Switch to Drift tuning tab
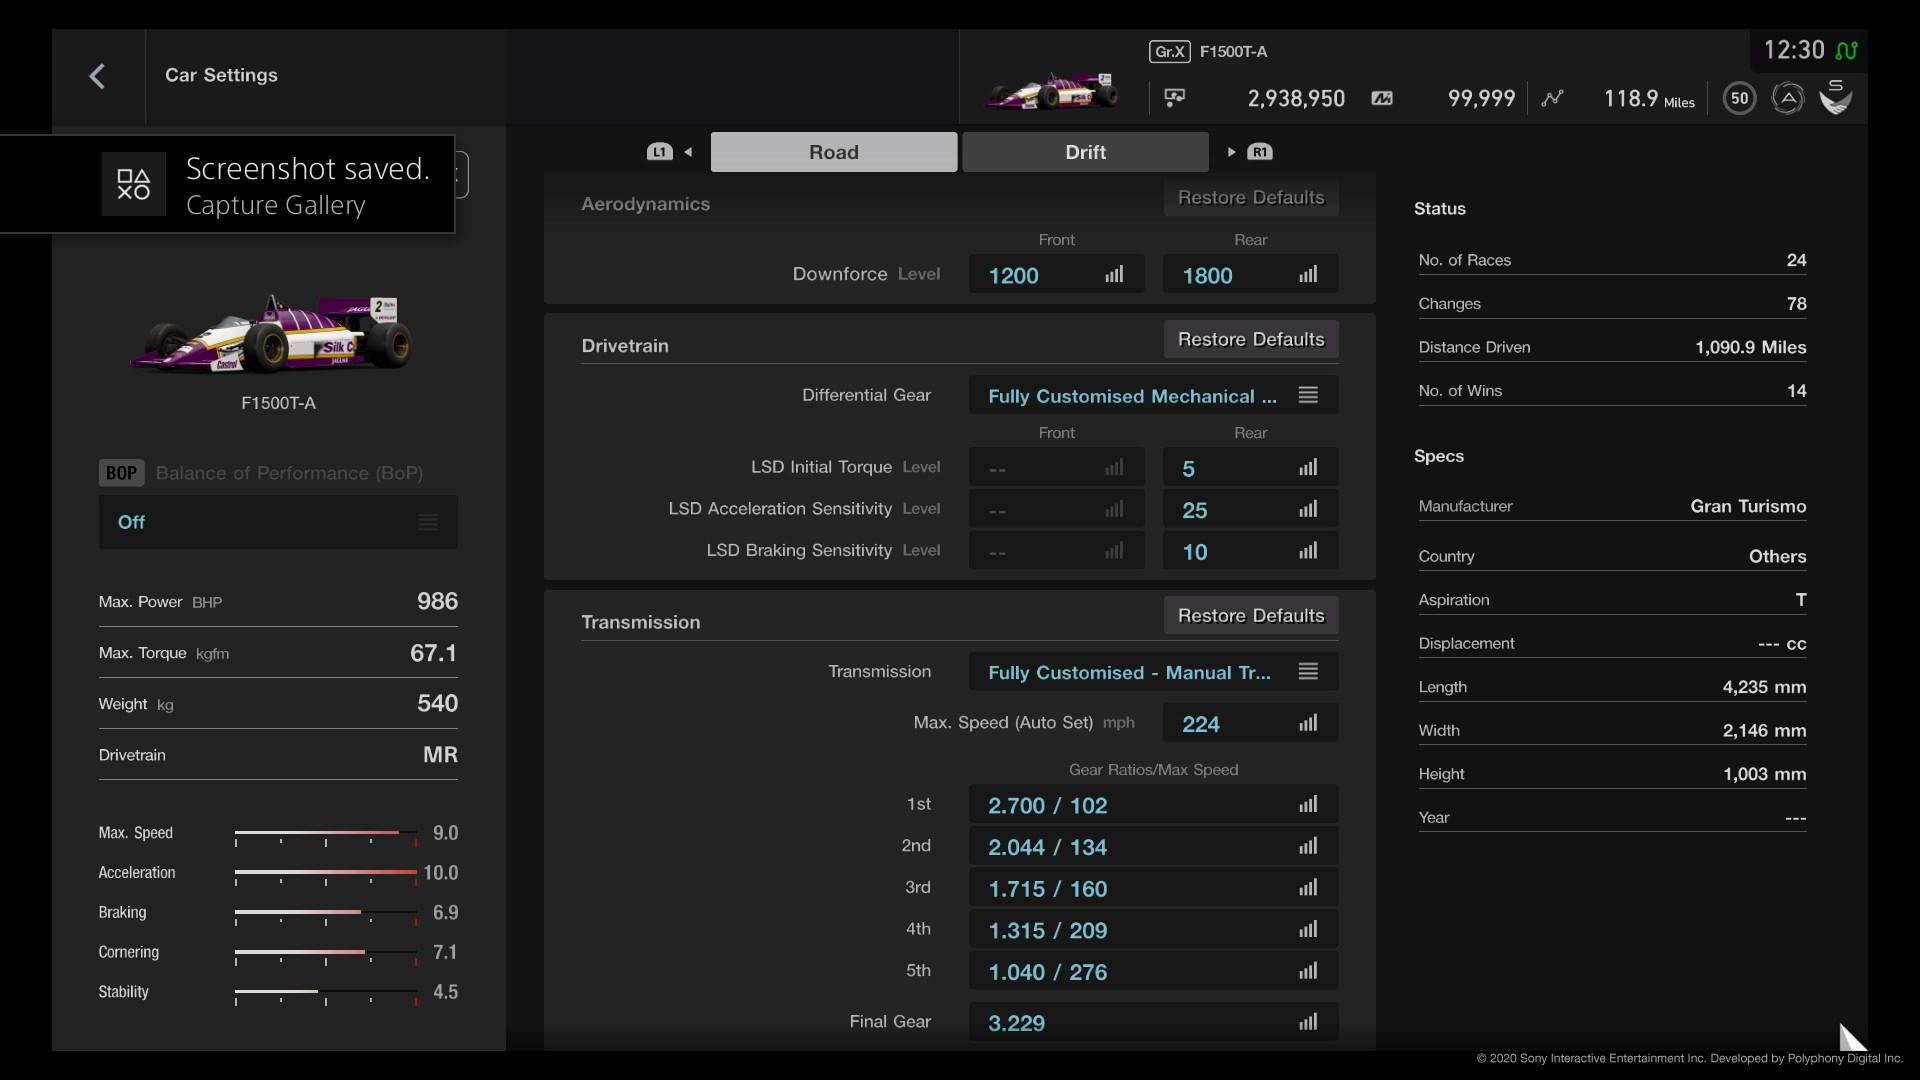 point(1085,152)
